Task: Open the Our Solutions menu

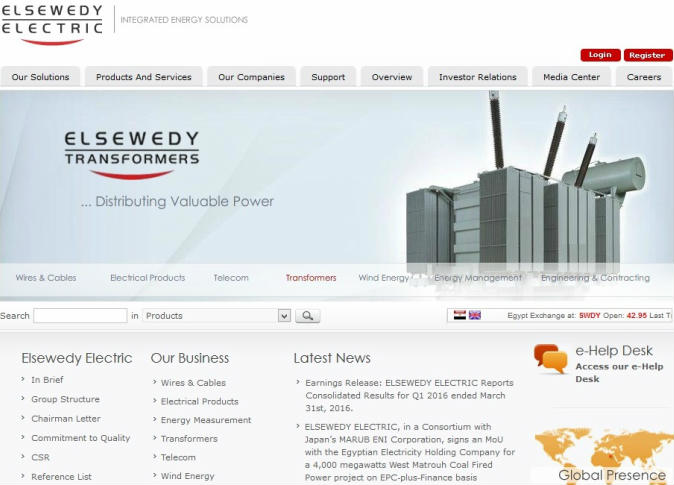Action: coord(41,77)
